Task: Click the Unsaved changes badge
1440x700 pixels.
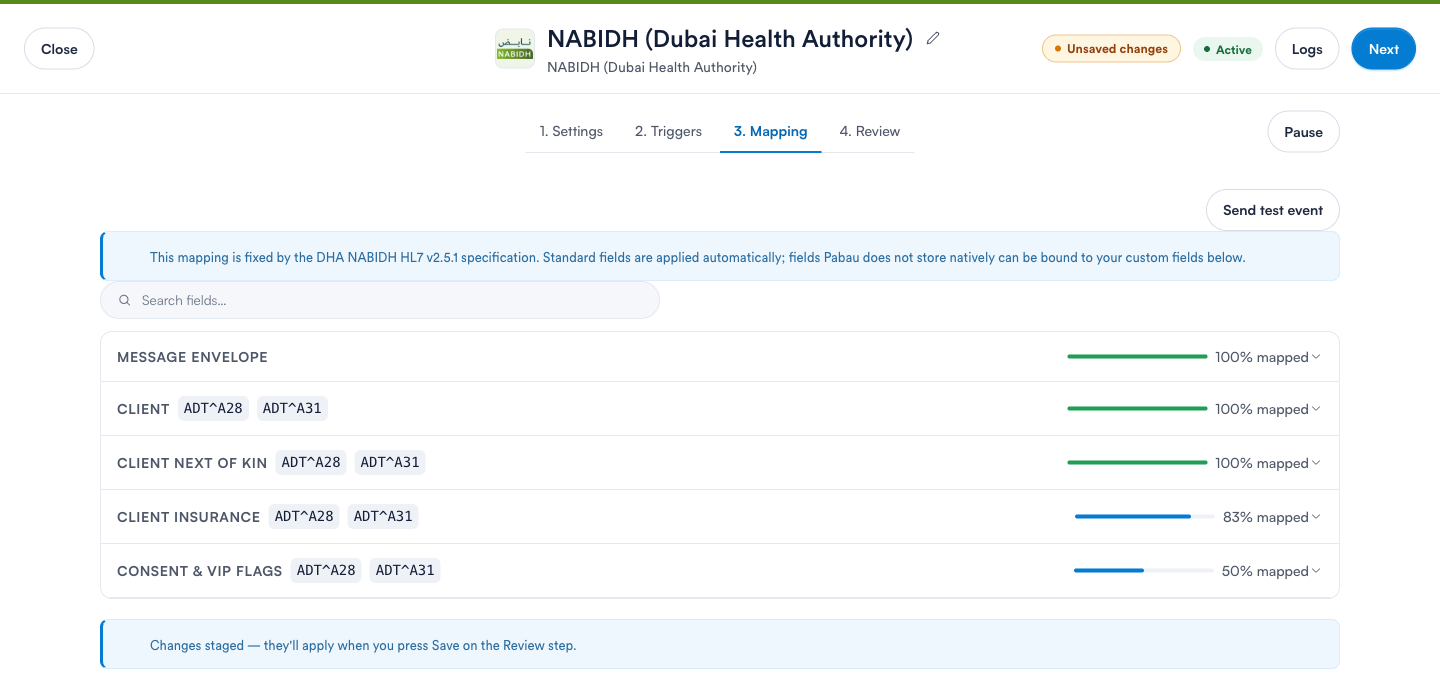Action: coord(1111,49)
